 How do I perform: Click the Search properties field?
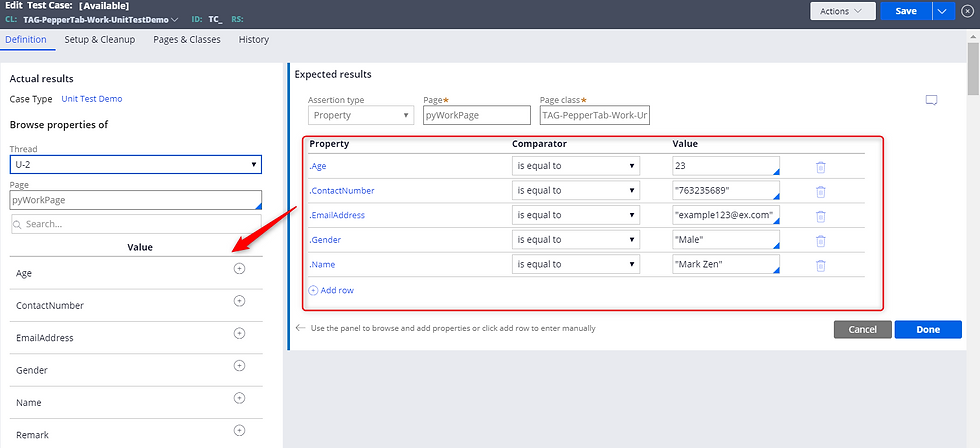coord(136,224)
